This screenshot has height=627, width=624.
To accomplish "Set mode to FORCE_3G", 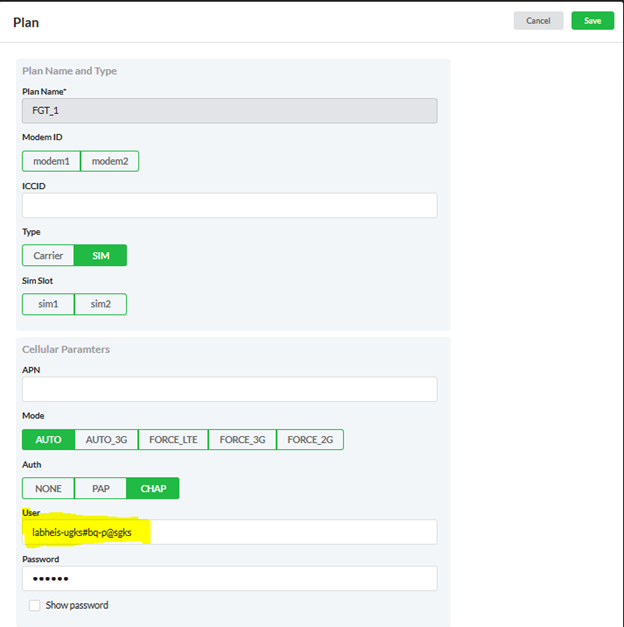I will [242, 439].
